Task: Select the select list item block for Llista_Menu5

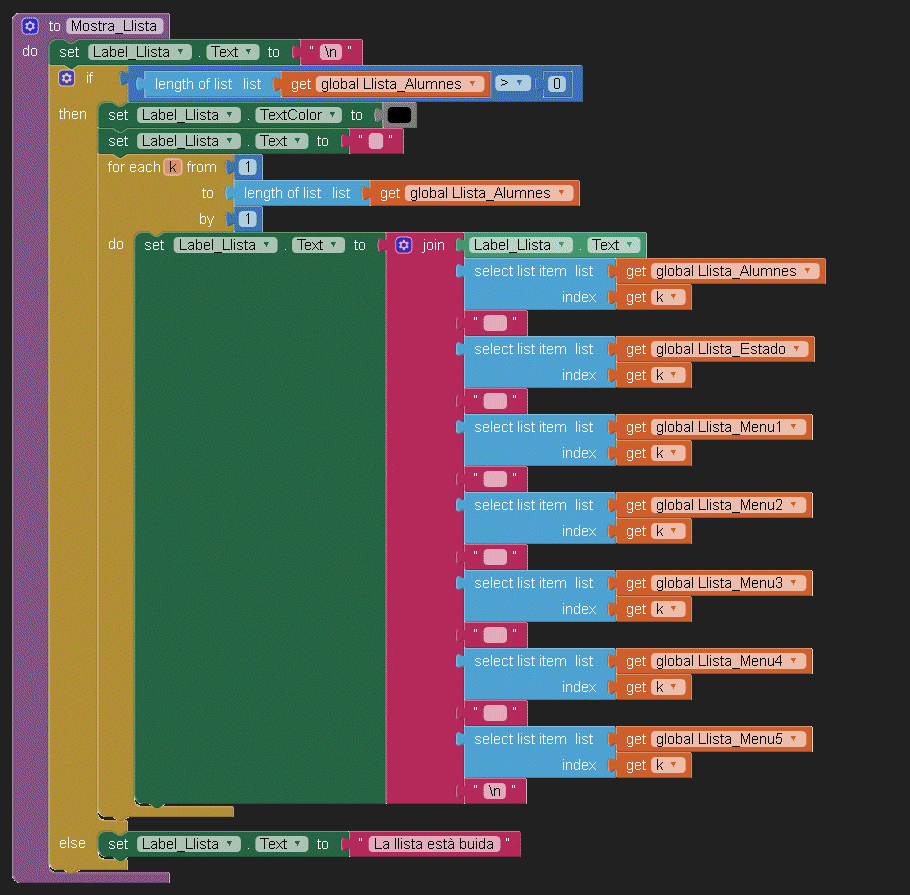Action: [x=520, y=739]
